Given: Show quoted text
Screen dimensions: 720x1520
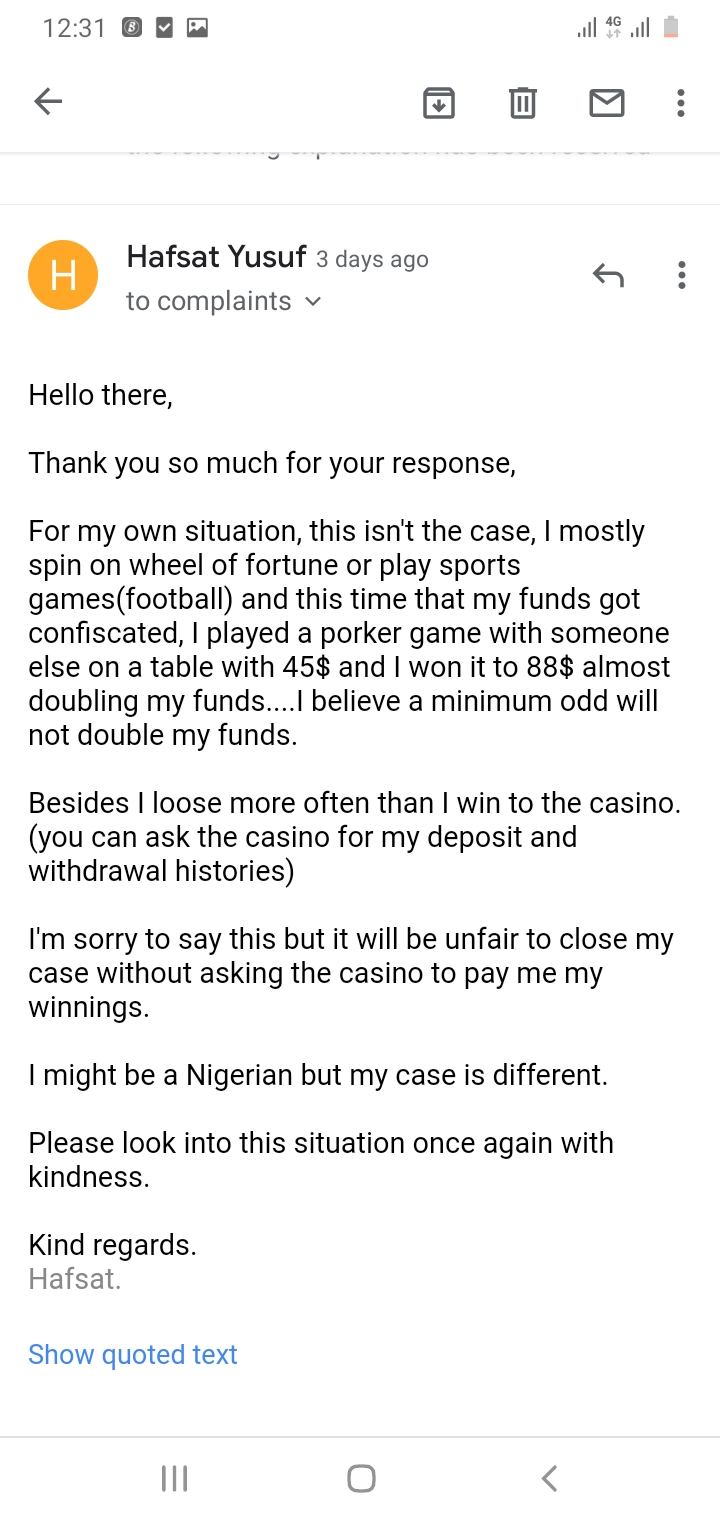Looking at the screenshot, I should click(133, 1354).
